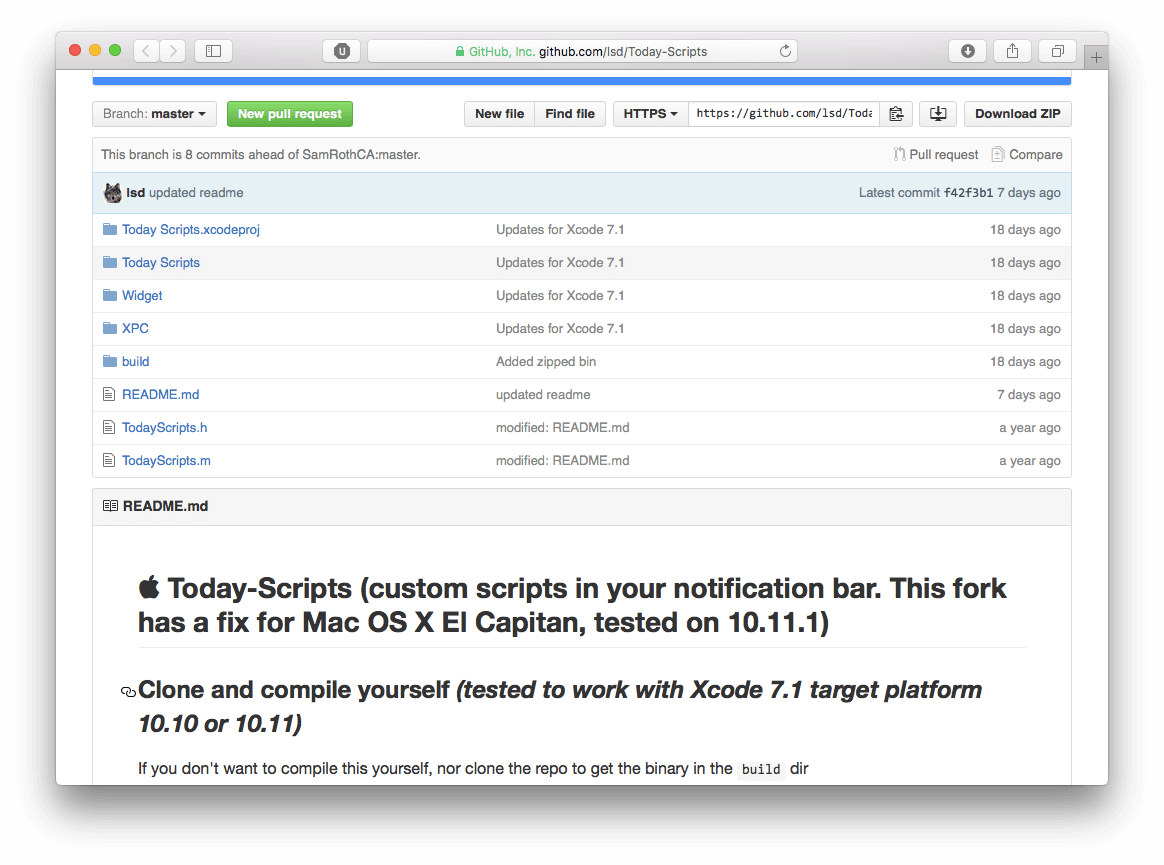
Task: Click file icon beside README.md row
Action: (x=109, y=394)
